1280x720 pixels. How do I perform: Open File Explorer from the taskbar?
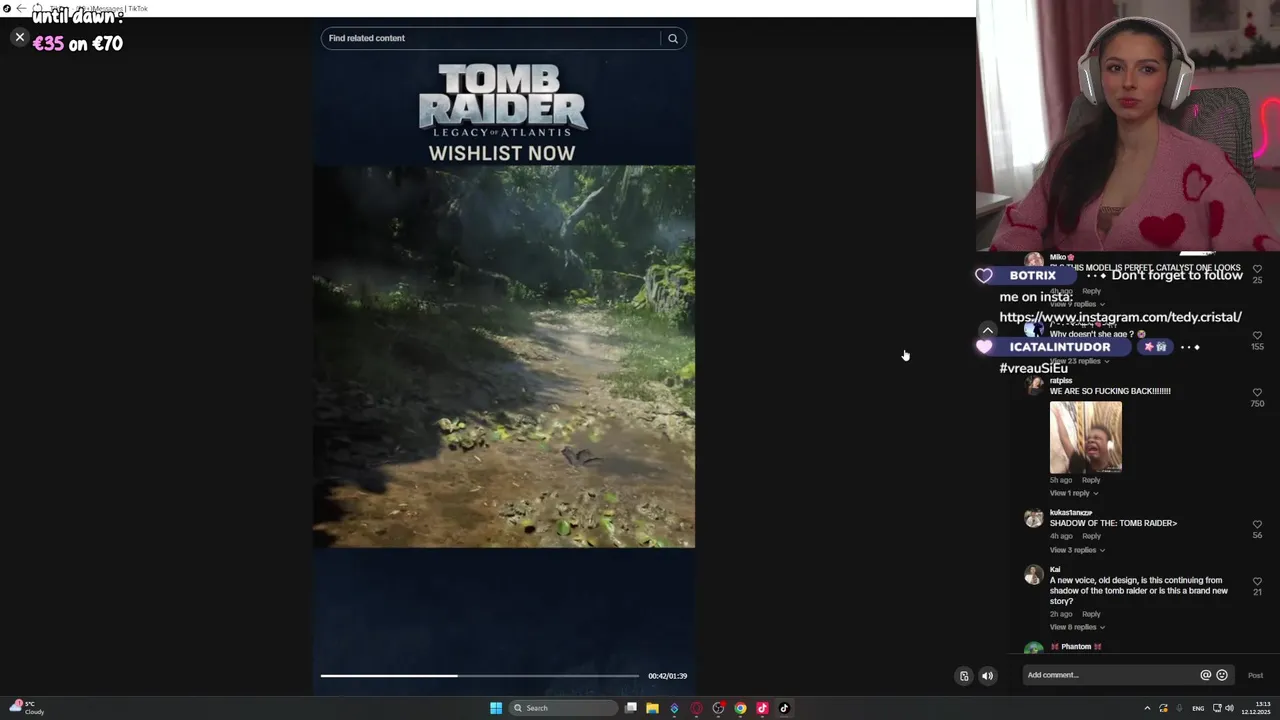[x=652, y=708]
